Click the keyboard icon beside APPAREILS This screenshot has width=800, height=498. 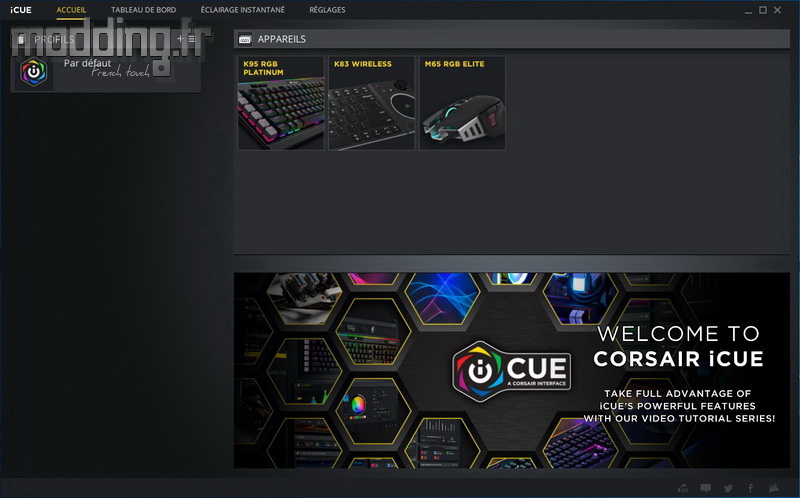[245, 39]
